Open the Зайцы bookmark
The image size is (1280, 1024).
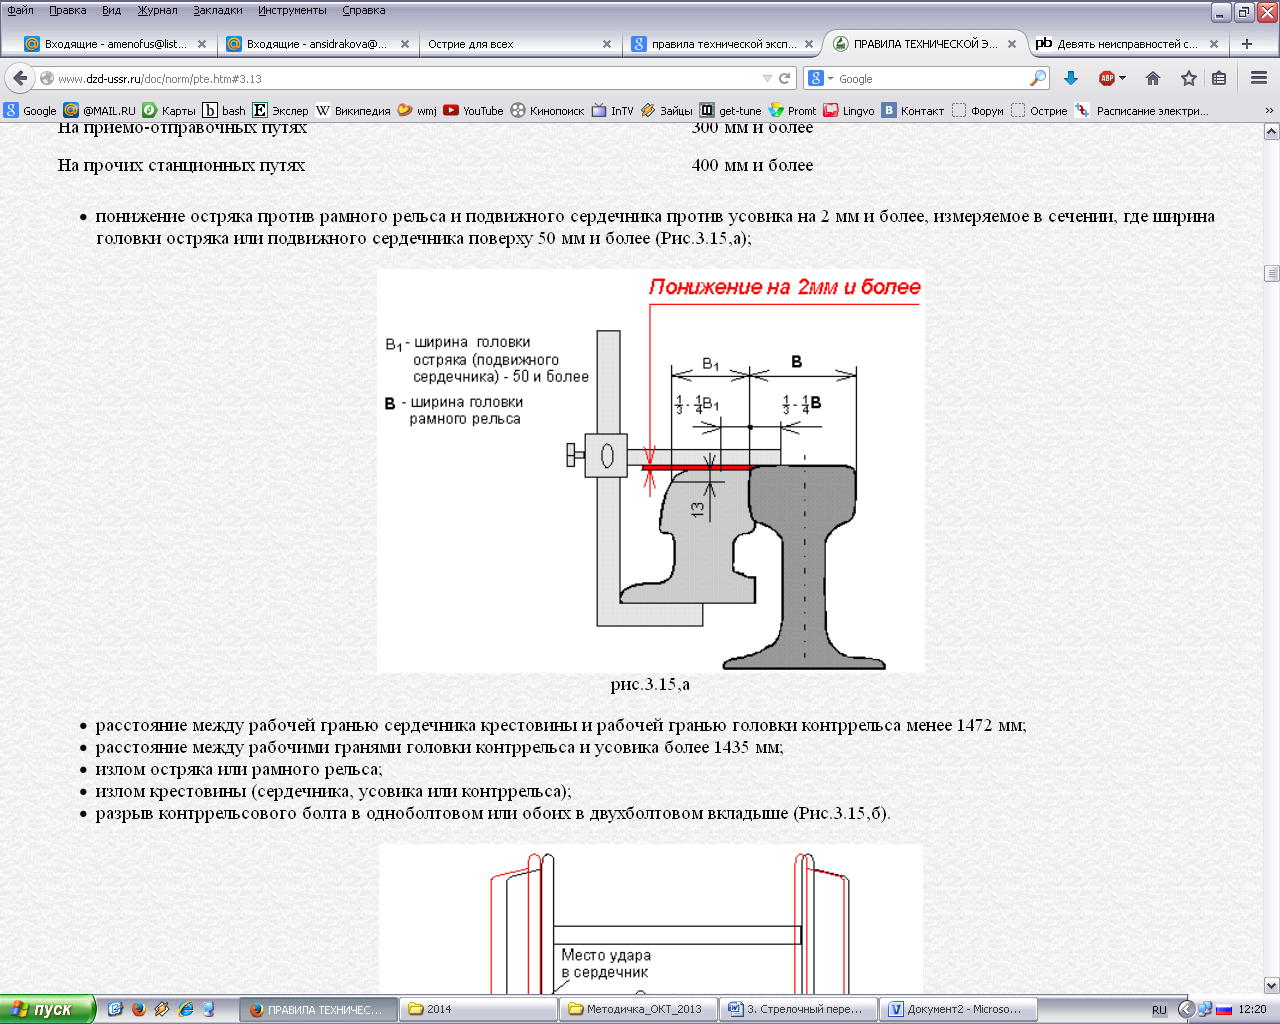[667, 111]
